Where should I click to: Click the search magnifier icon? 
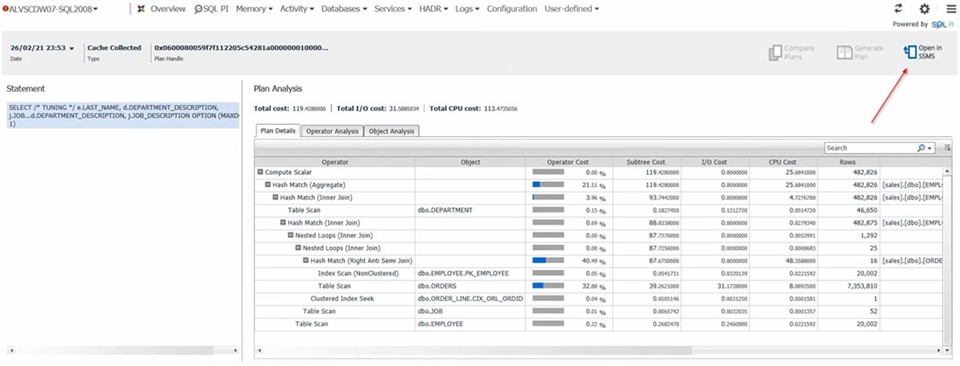click(921, 148)
